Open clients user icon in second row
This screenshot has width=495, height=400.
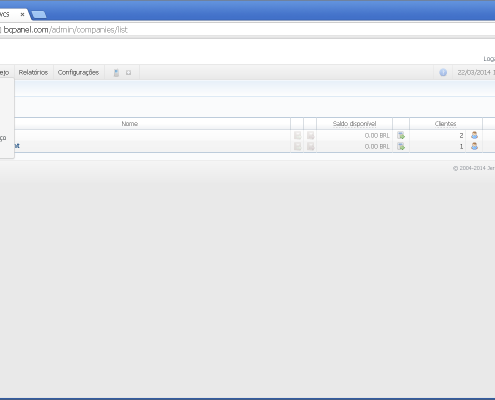474,146
